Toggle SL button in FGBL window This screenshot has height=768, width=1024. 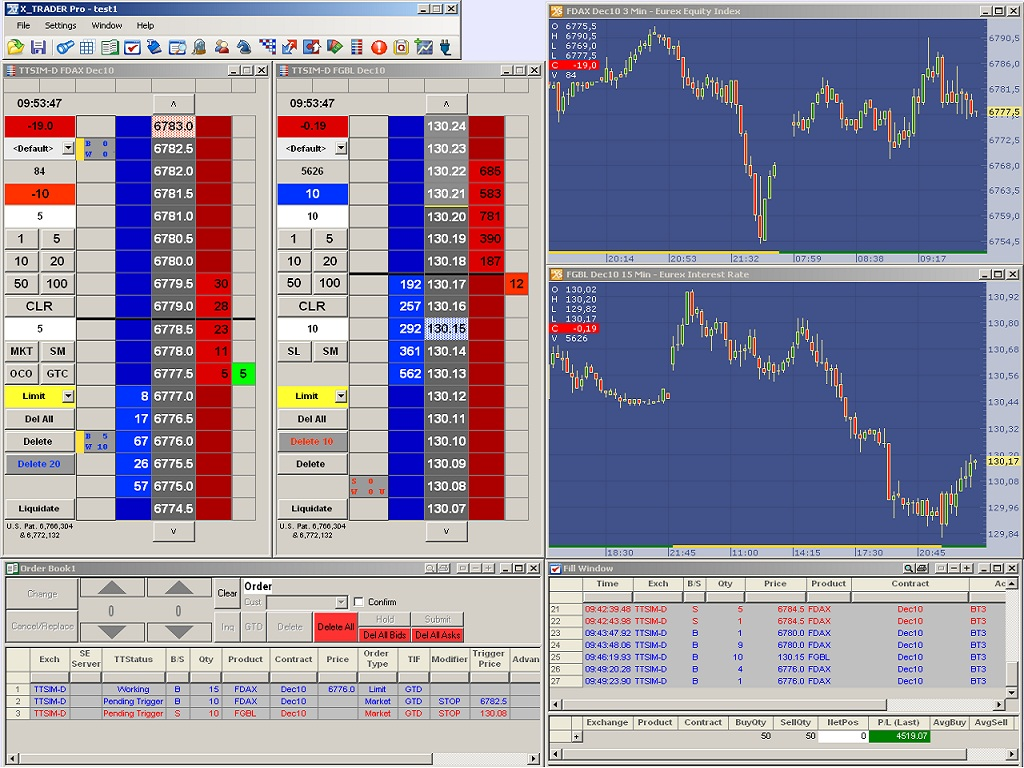click(x=295, y=351)
